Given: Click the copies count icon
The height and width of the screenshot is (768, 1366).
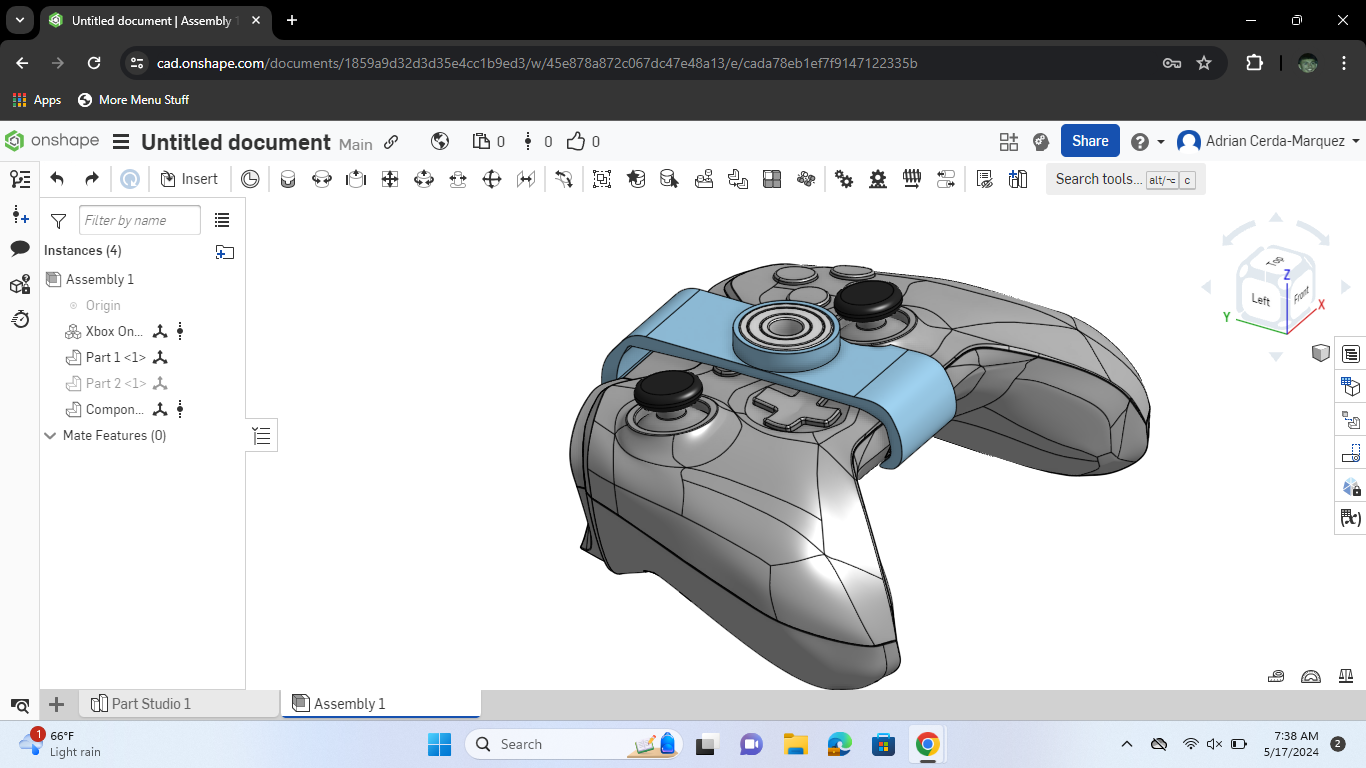Looking at the screenshot, I should pyautogui.click(x=481, y=141).
